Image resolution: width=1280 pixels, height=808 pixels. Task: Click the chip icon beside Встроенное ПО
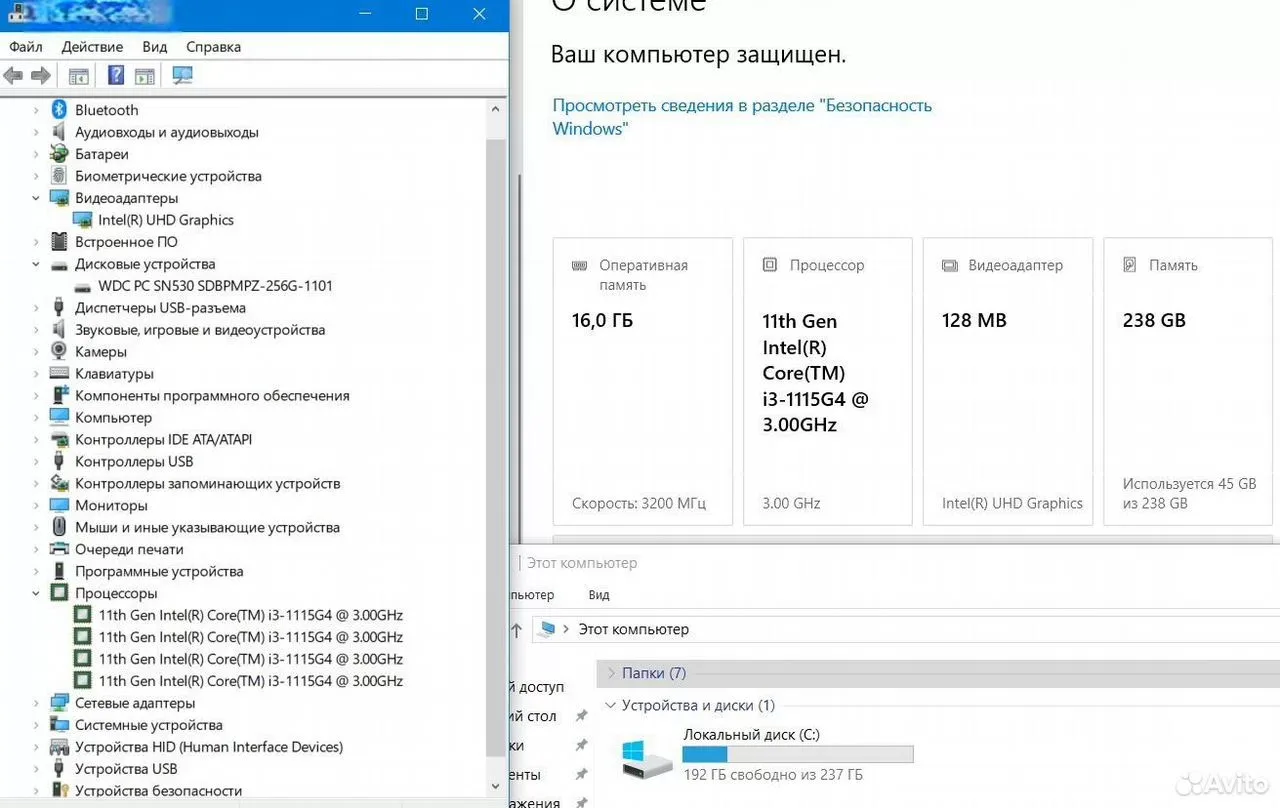[59, 242]
